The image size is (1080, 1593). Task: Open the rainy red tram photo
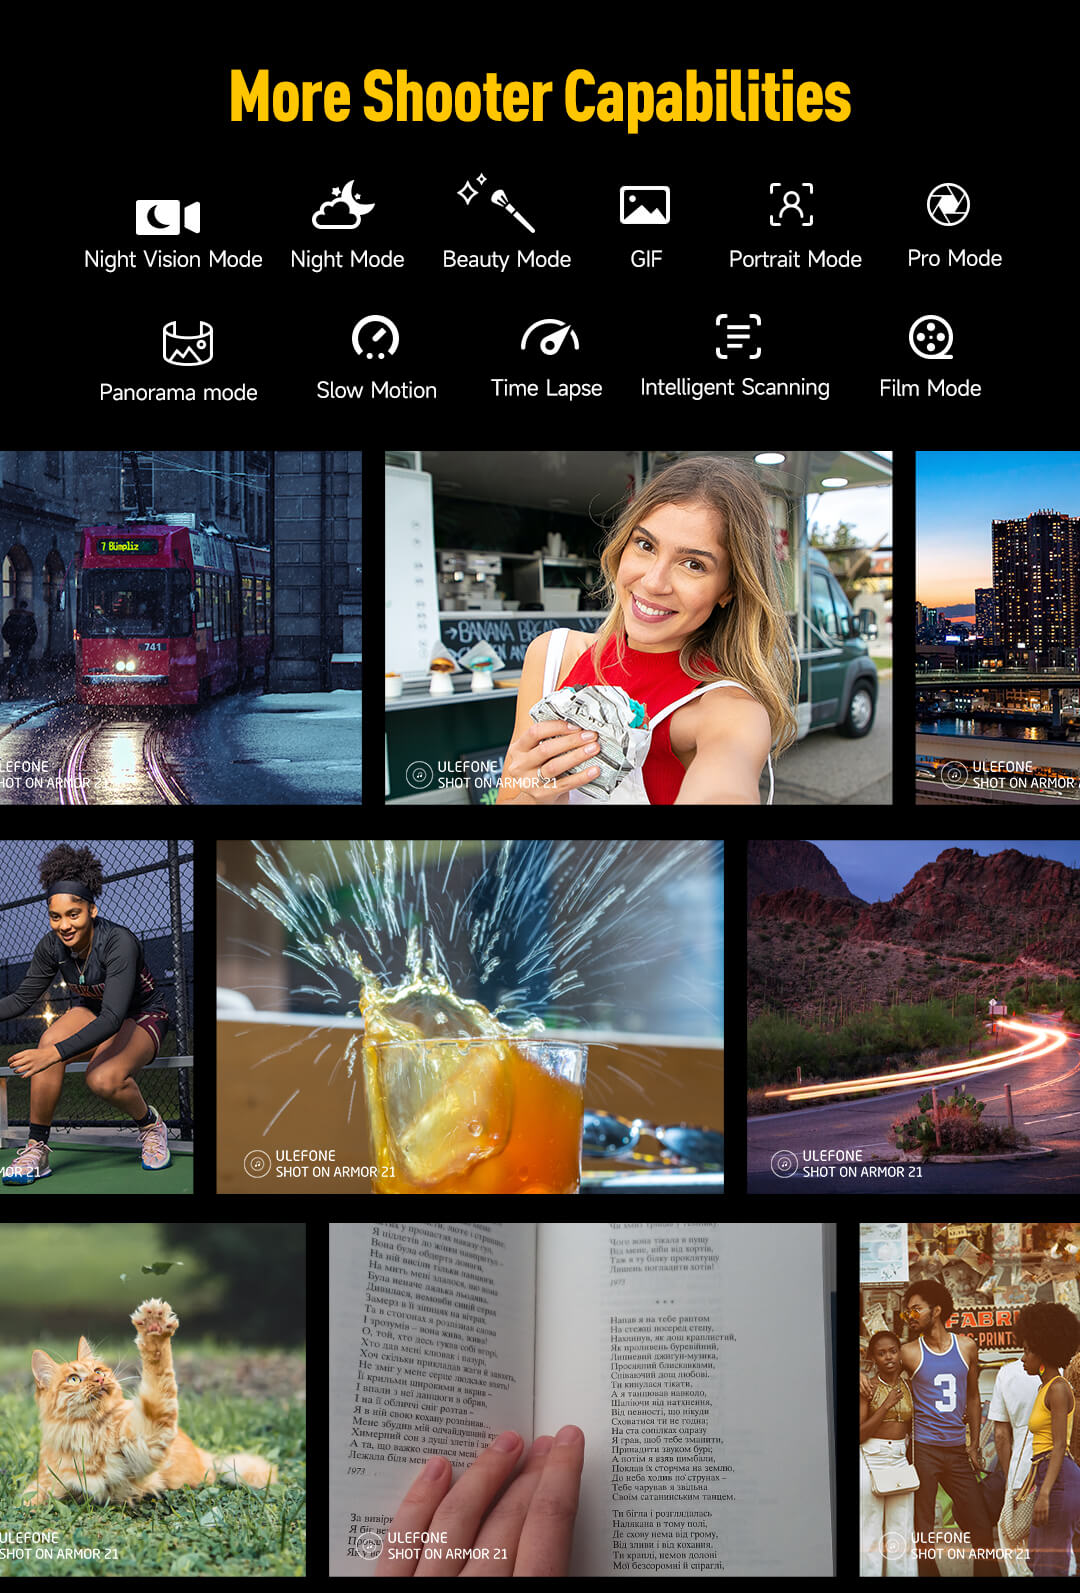pyautogui.click(x=180, y=627)
